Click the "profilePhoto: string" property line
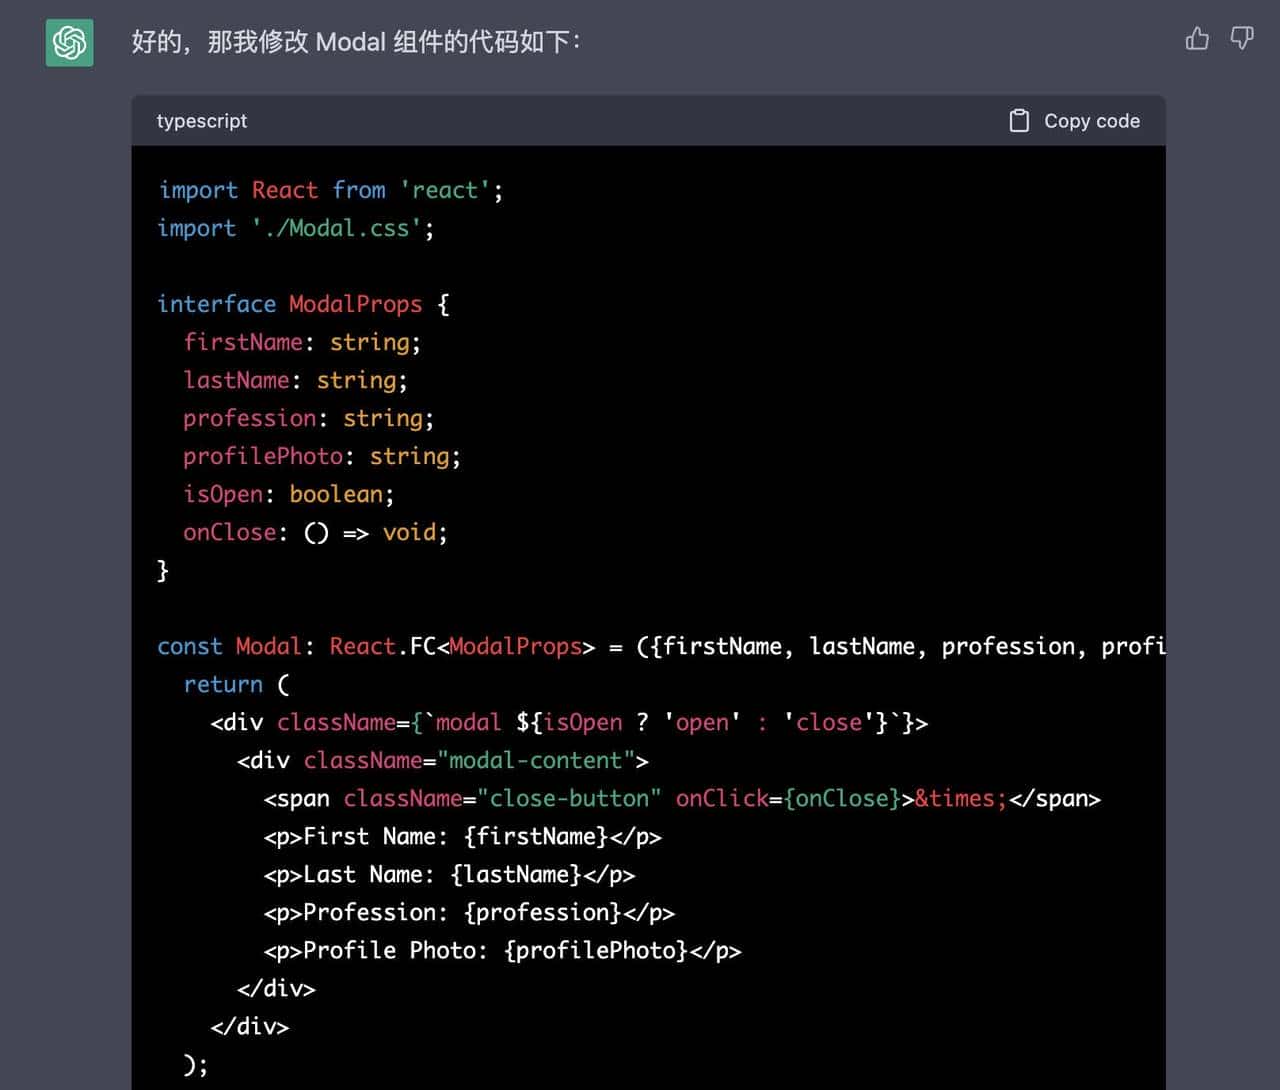The width and height of the screenshot is (1280, 1090). (321, 456)
